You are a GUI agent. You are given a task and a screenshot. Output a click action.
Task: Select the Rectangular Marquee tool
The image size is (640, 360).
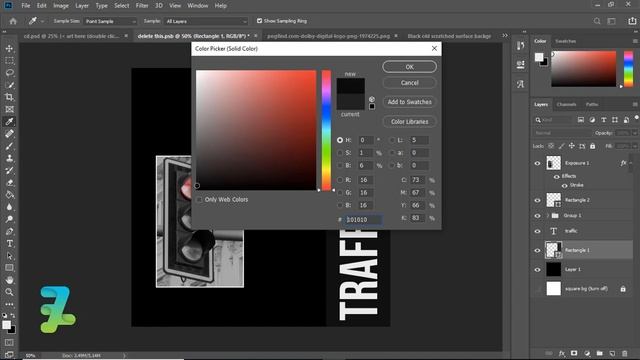9,60
